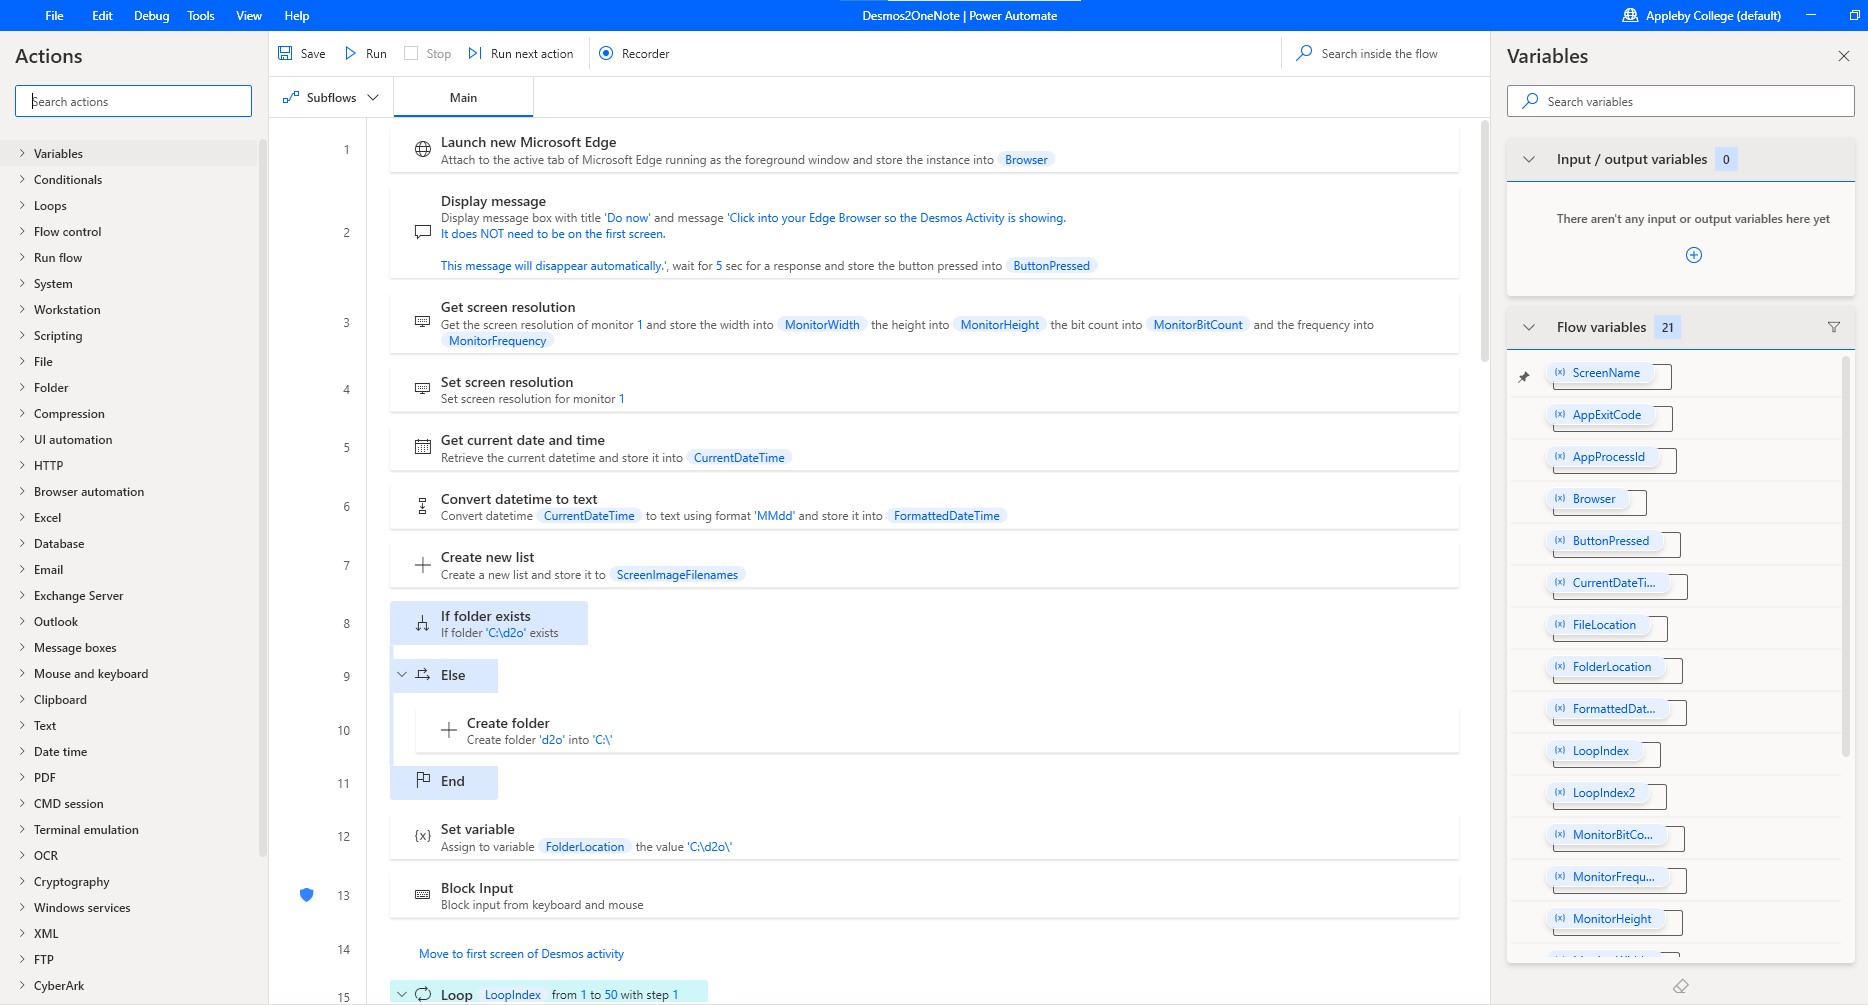The width and height of the screenshot is (1868, 1005).
Task: Select LoopIndex2 flow variable
Action: coord(1603,793)
